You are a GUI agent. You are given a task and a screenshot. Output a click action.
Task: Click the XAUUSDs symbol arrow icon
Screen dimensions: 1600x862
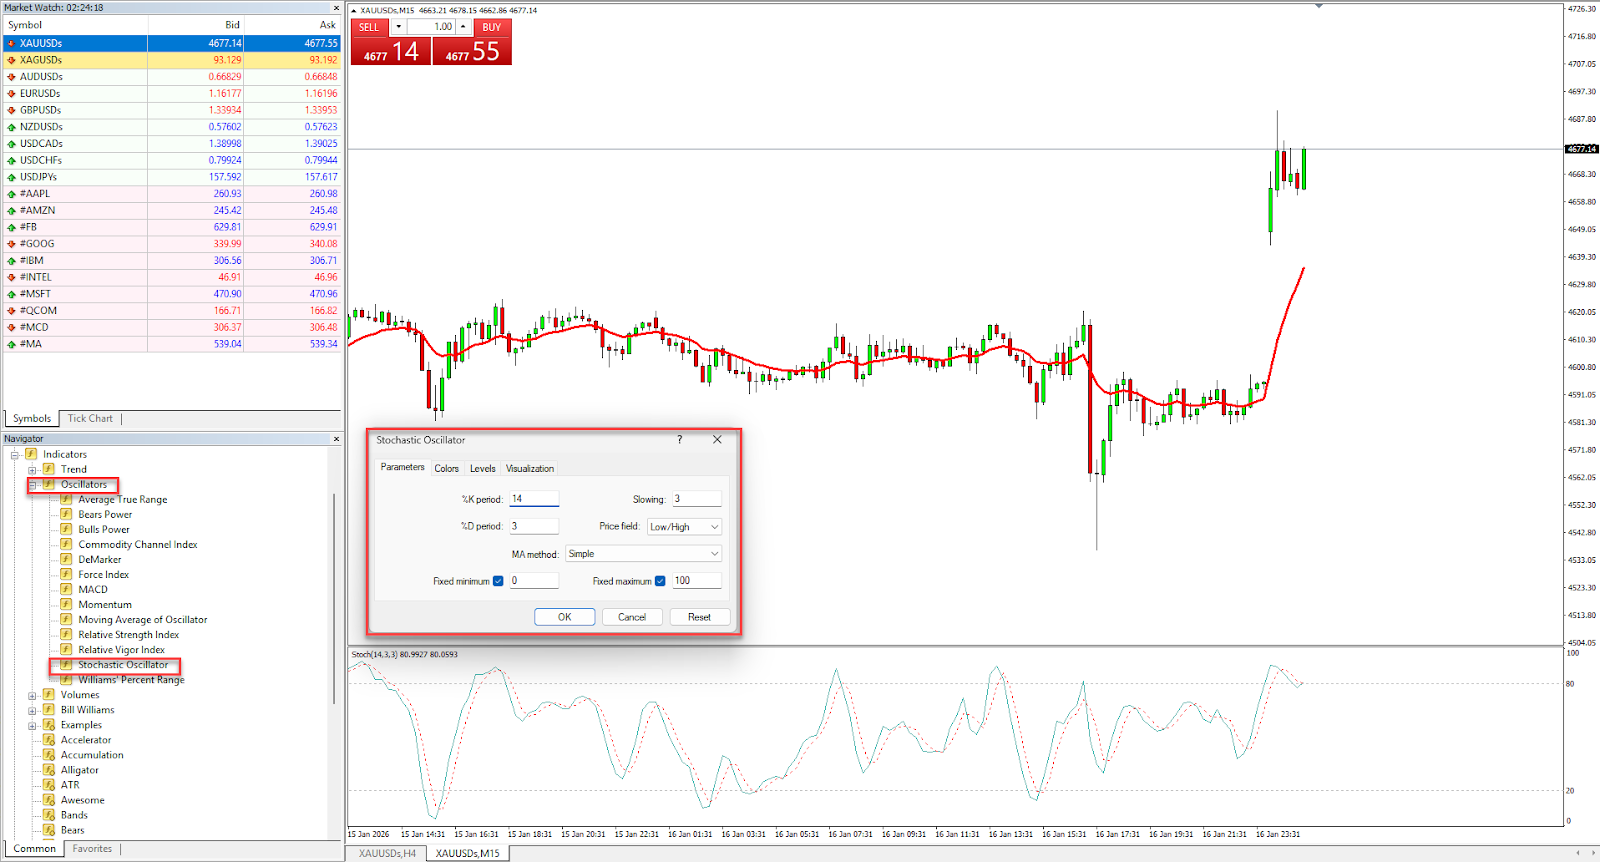pos(11,43)
